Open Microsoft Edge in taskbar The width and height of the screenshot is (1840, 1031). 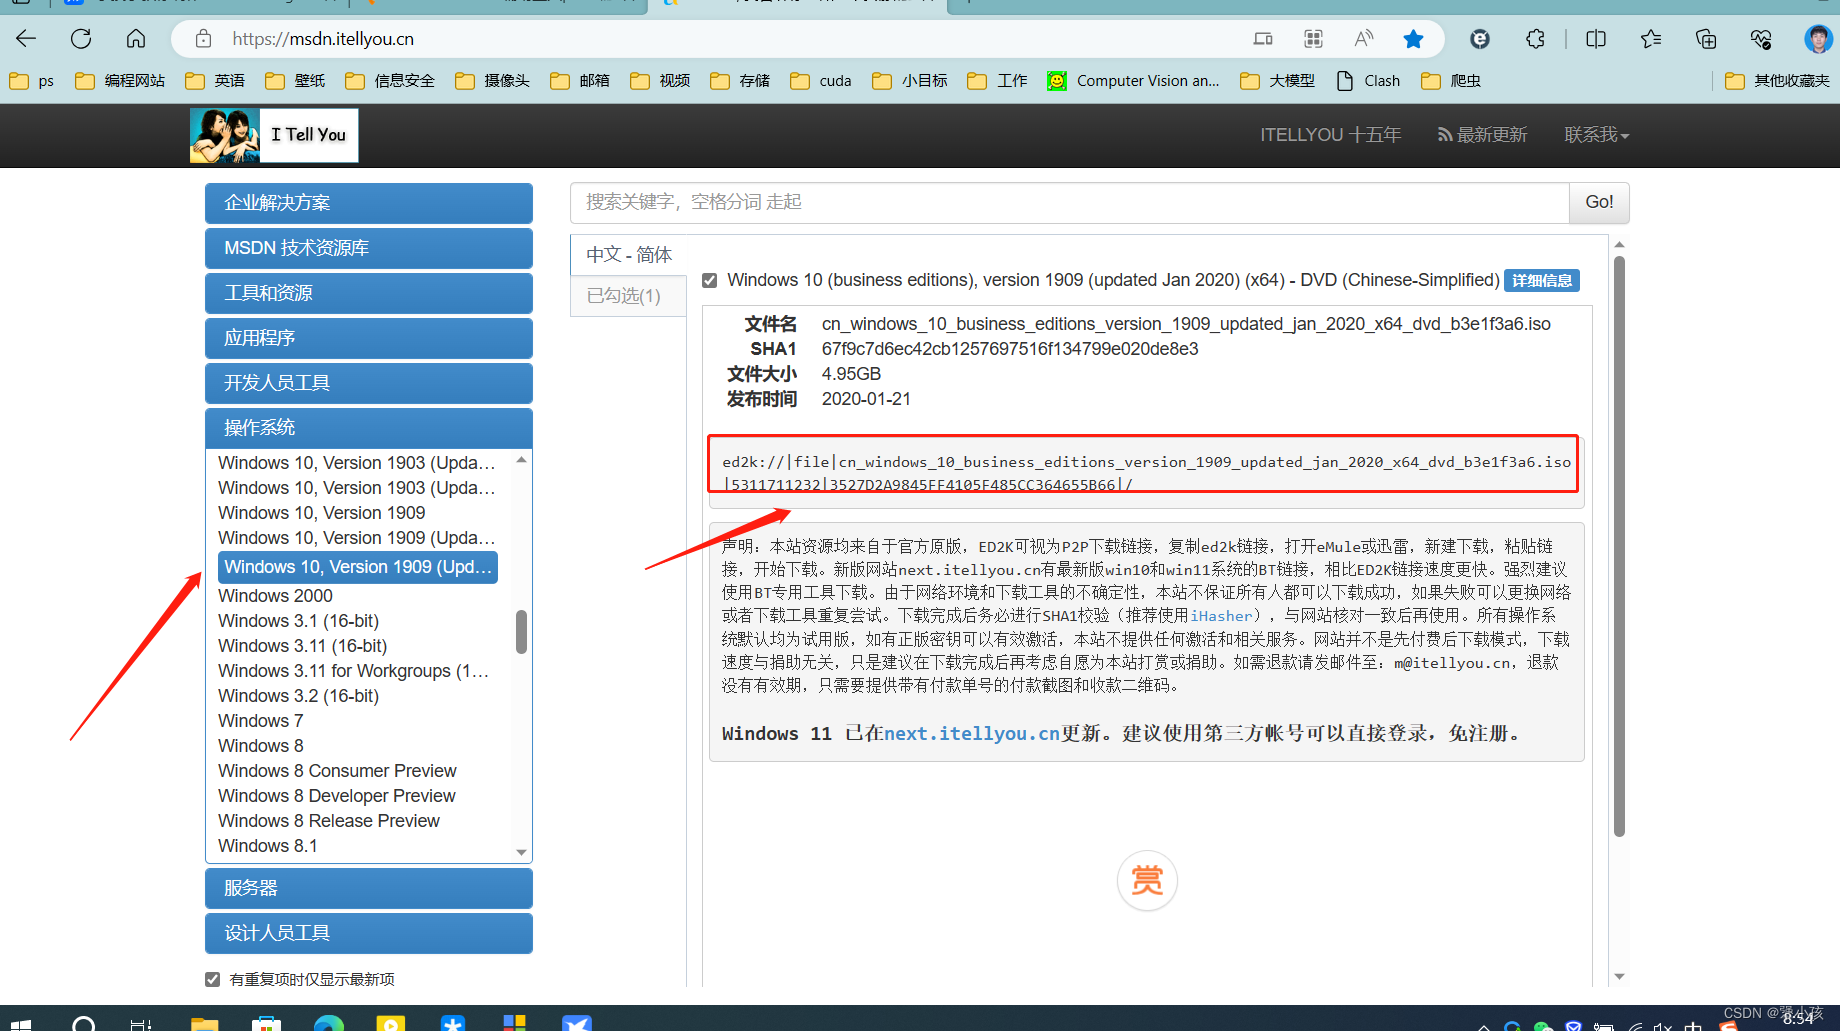point(328,1023)
